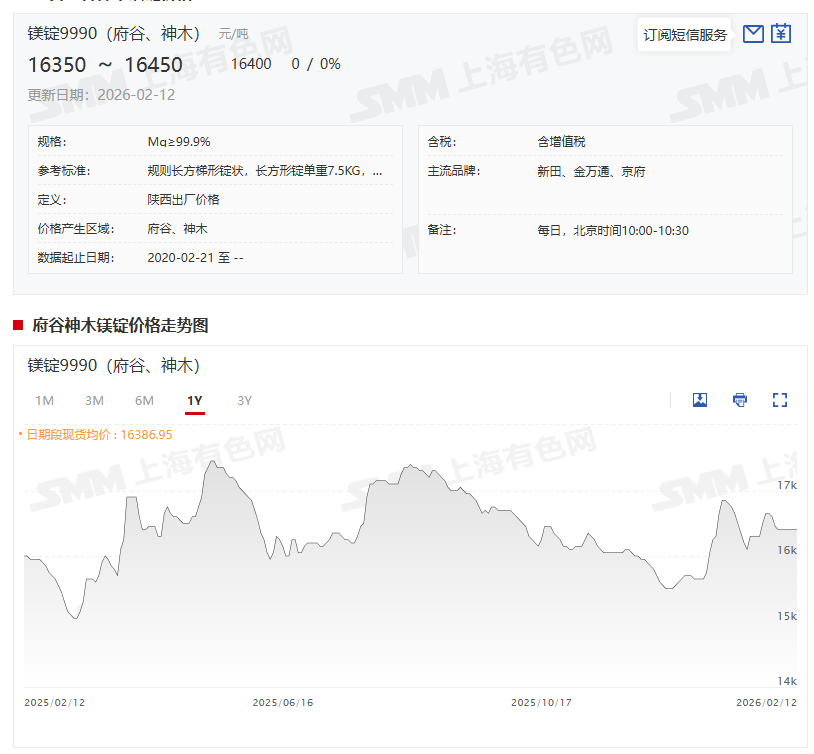Click the 订阅短信服务 tooltip label
The image size is (814, 754).
(x=685, y=35)
